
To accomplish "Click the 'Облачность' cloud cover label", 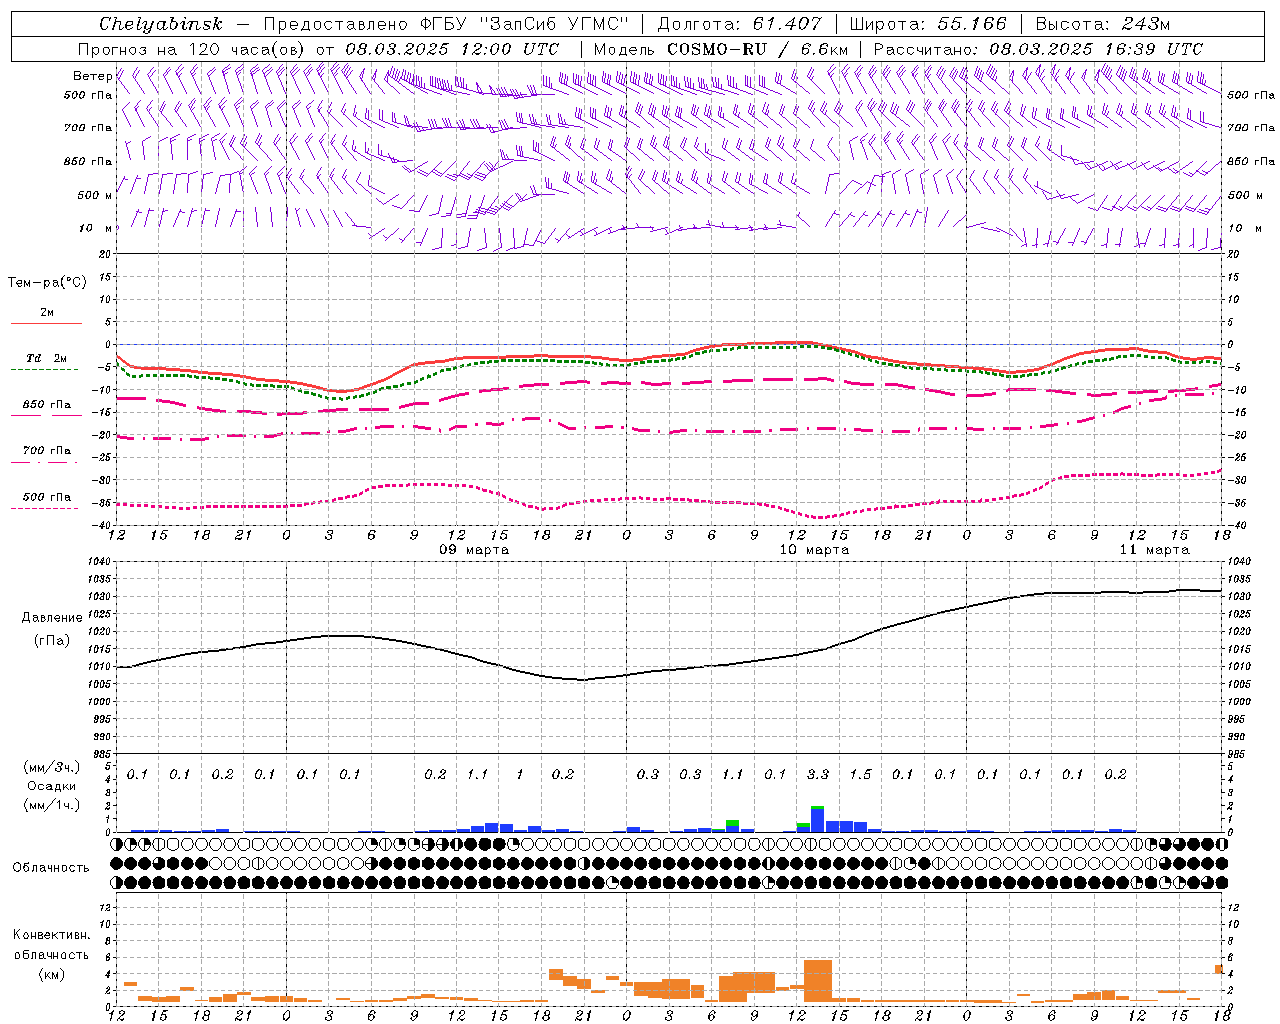I will pyautogui.click(x=51, y=868).
